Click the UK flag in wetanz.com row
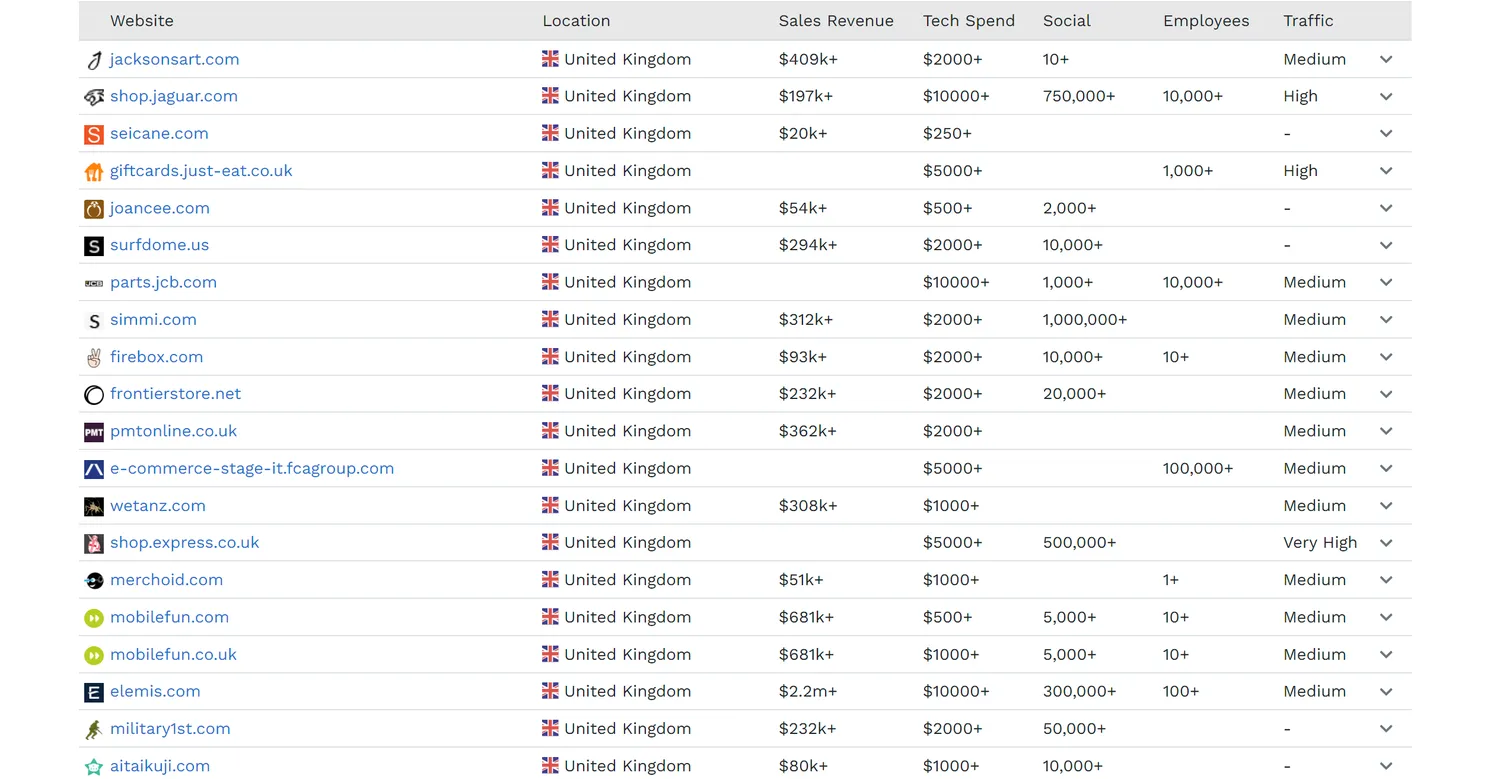The image size is (1500, 779). tap(550, 504)
